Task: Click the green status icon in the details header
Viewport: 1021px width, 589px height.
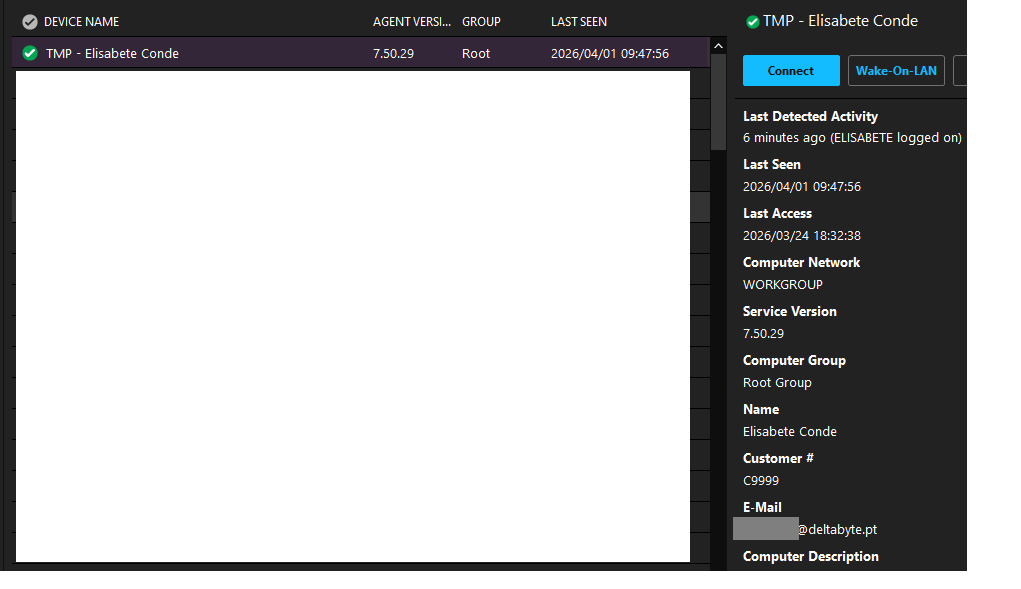Action: click(752, 22)
